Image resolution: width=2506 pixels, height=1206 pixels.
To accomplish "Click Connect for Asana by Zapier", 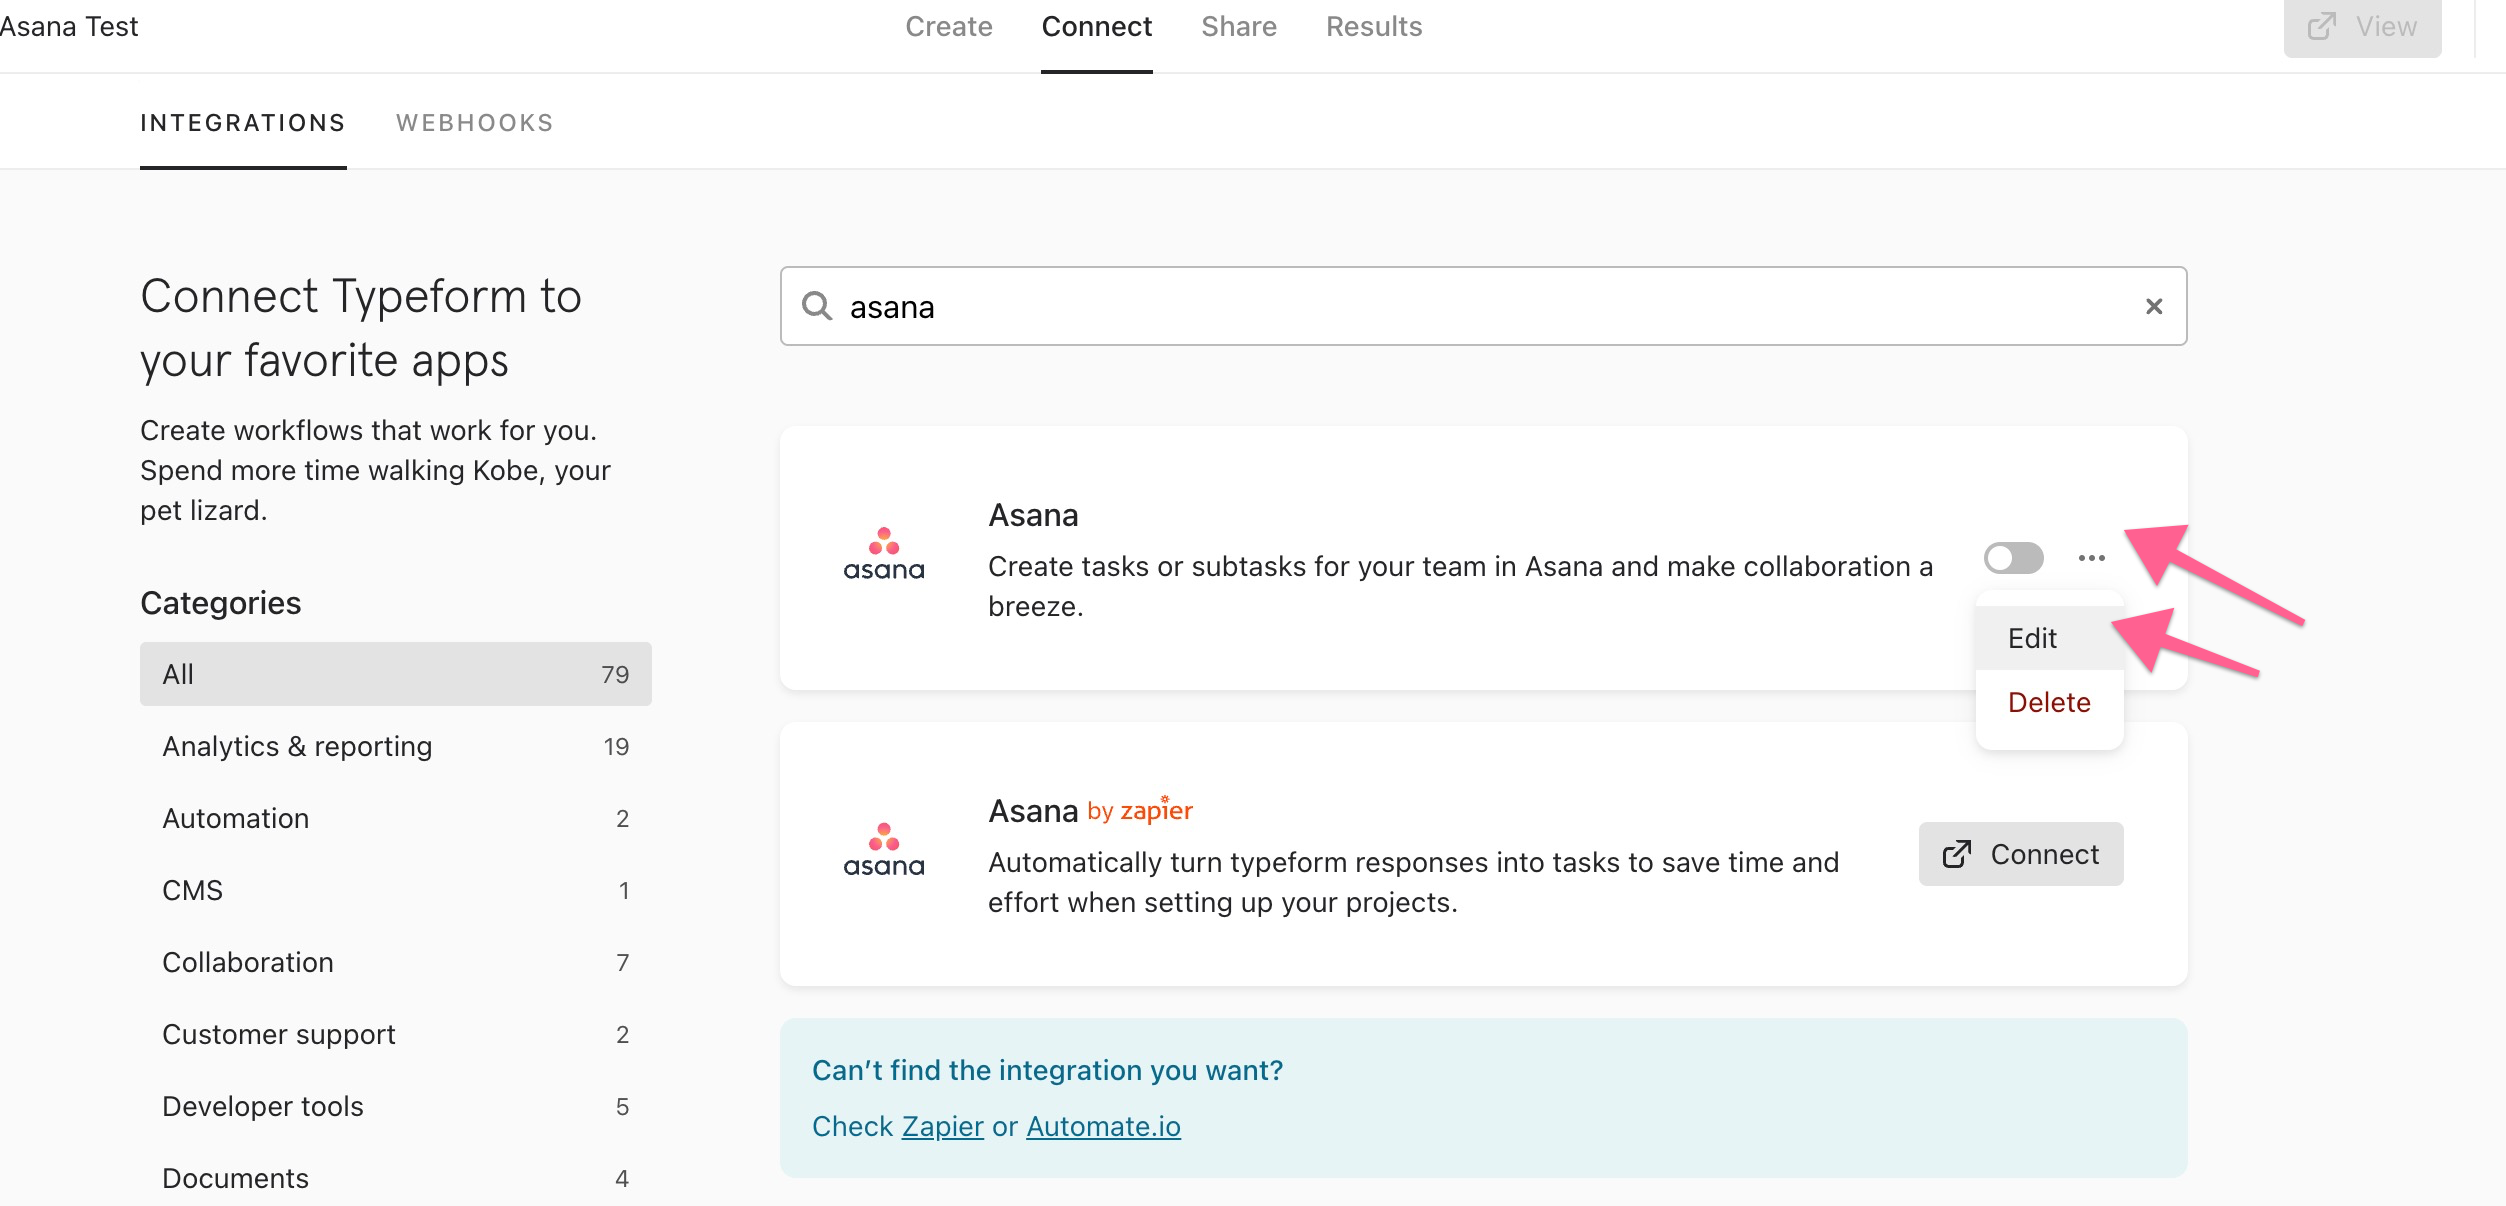I will [2020, 854].
